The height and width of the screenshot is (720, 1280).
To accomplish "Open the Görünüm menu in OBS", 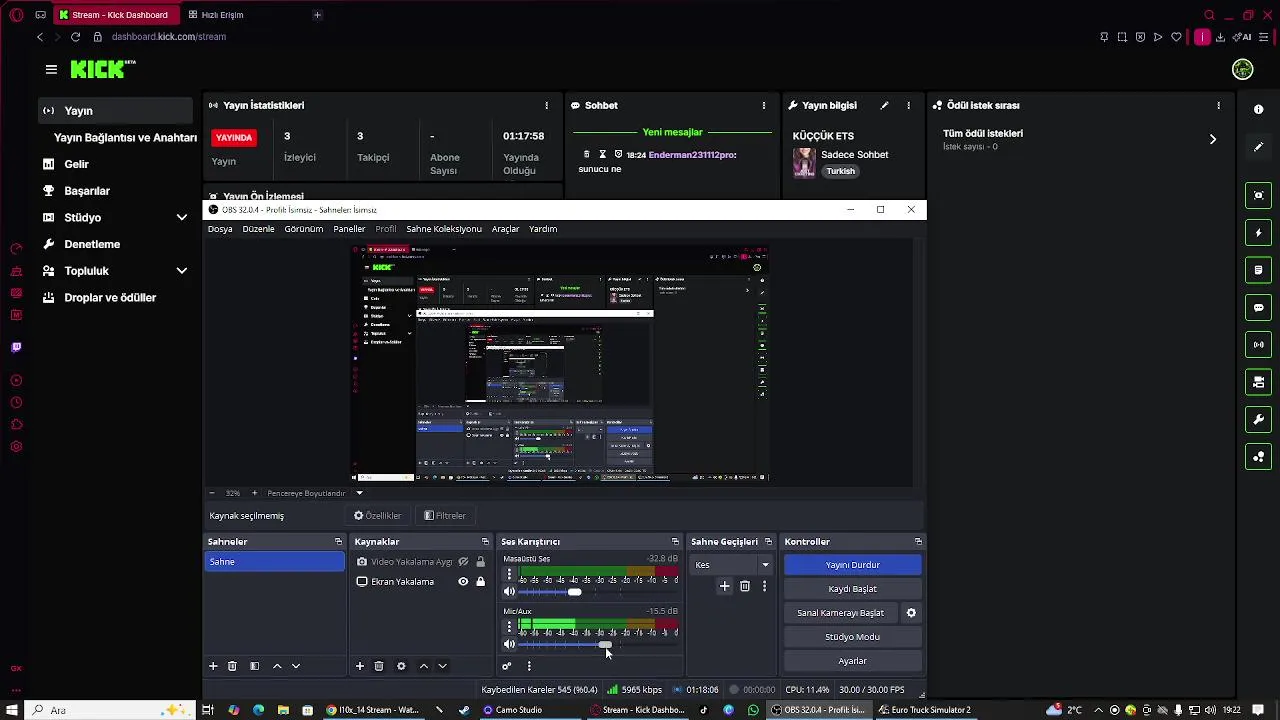I will (x=304, y=229).
